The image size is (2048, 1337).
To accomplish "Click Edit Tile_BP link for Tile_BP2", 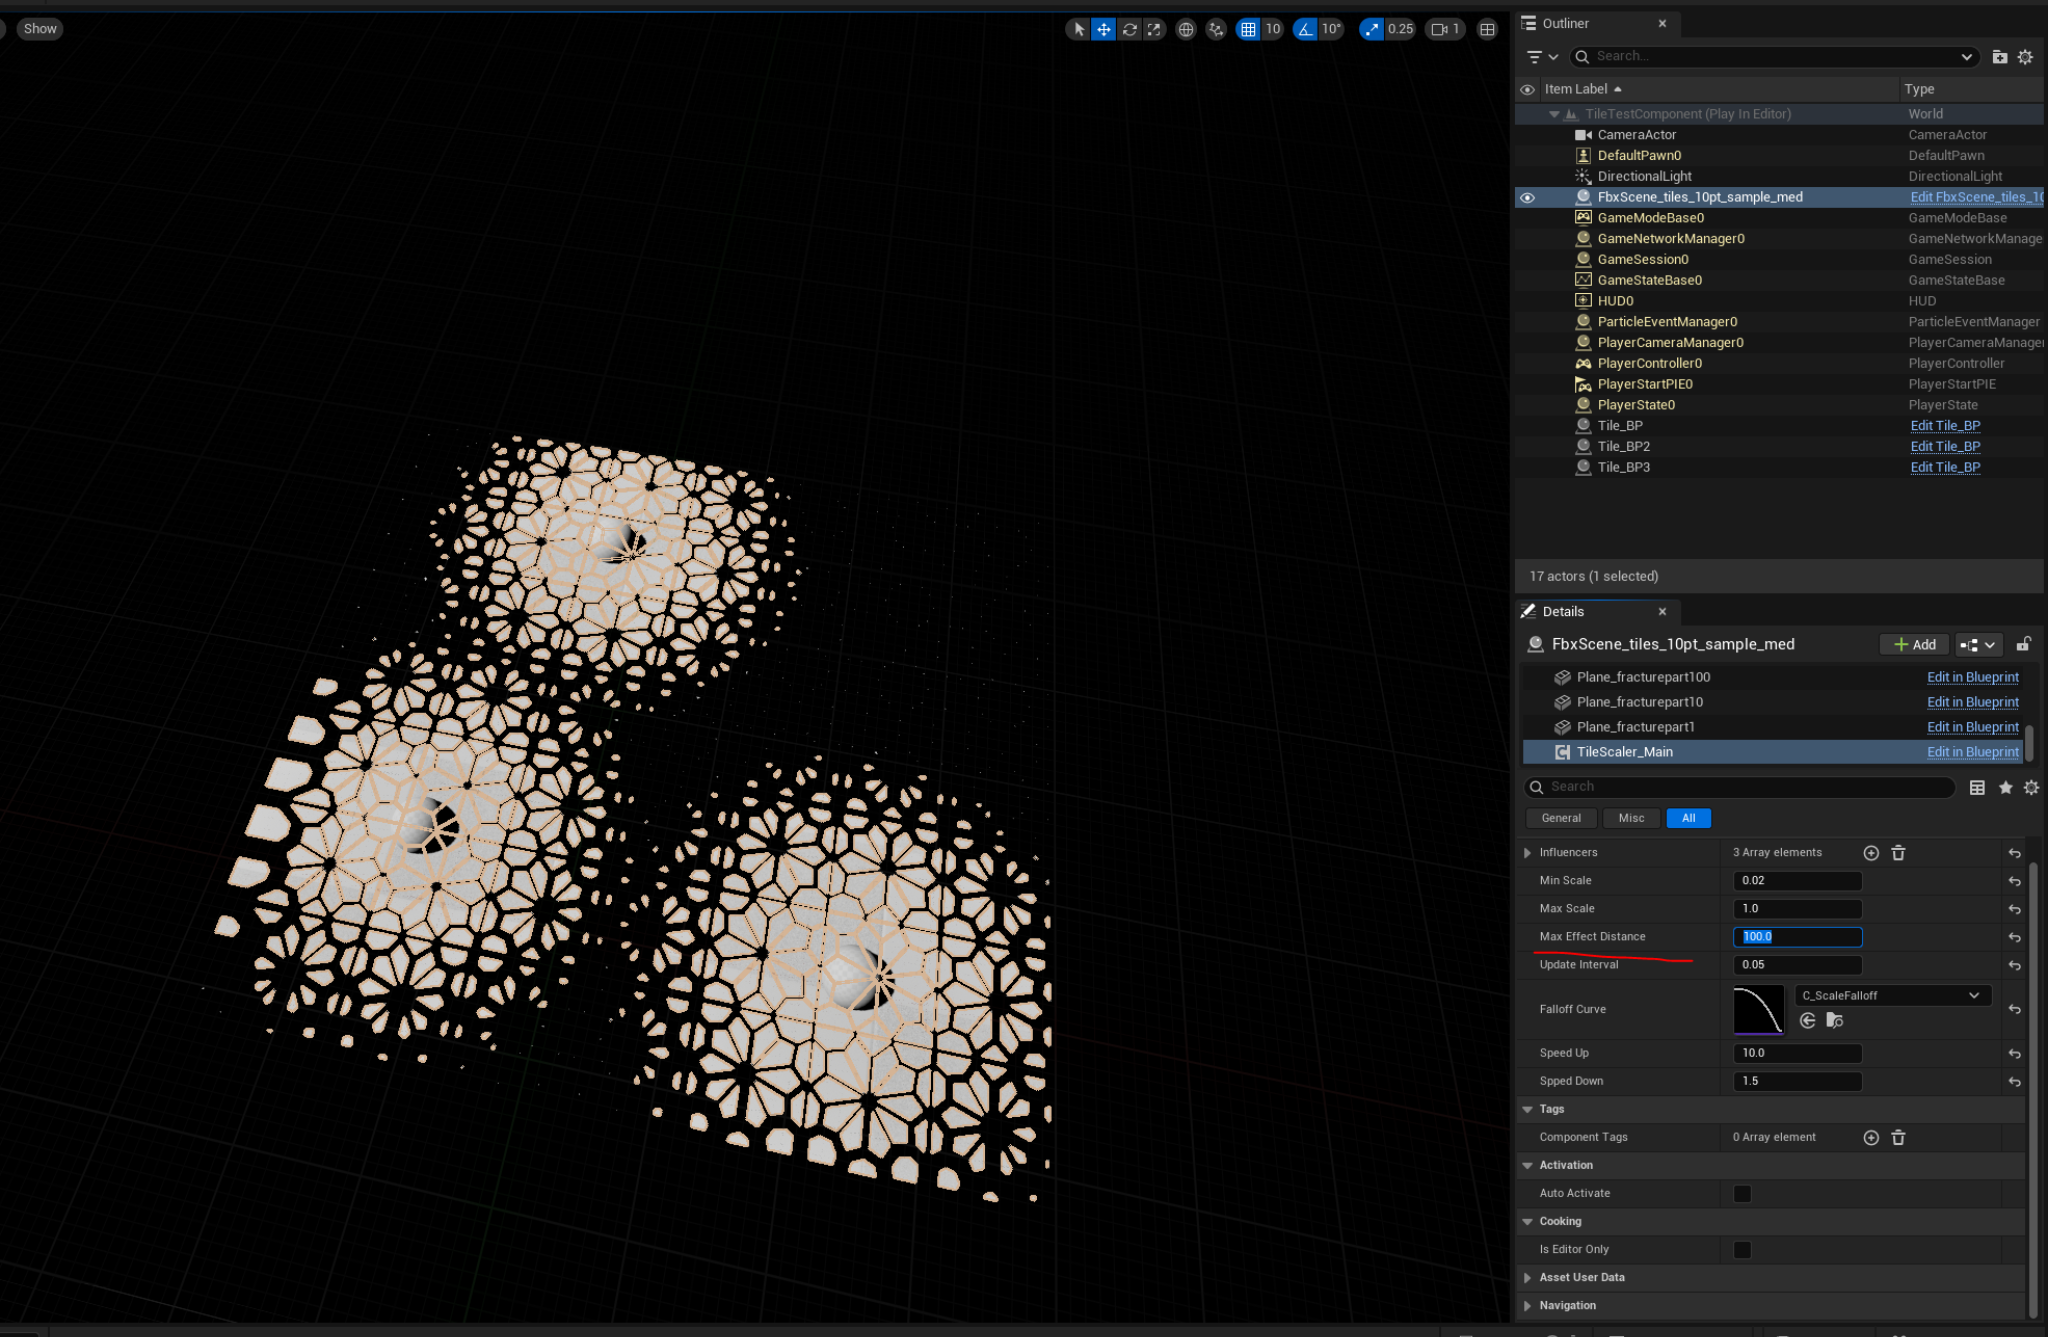I will click(x=1944, y=446).
